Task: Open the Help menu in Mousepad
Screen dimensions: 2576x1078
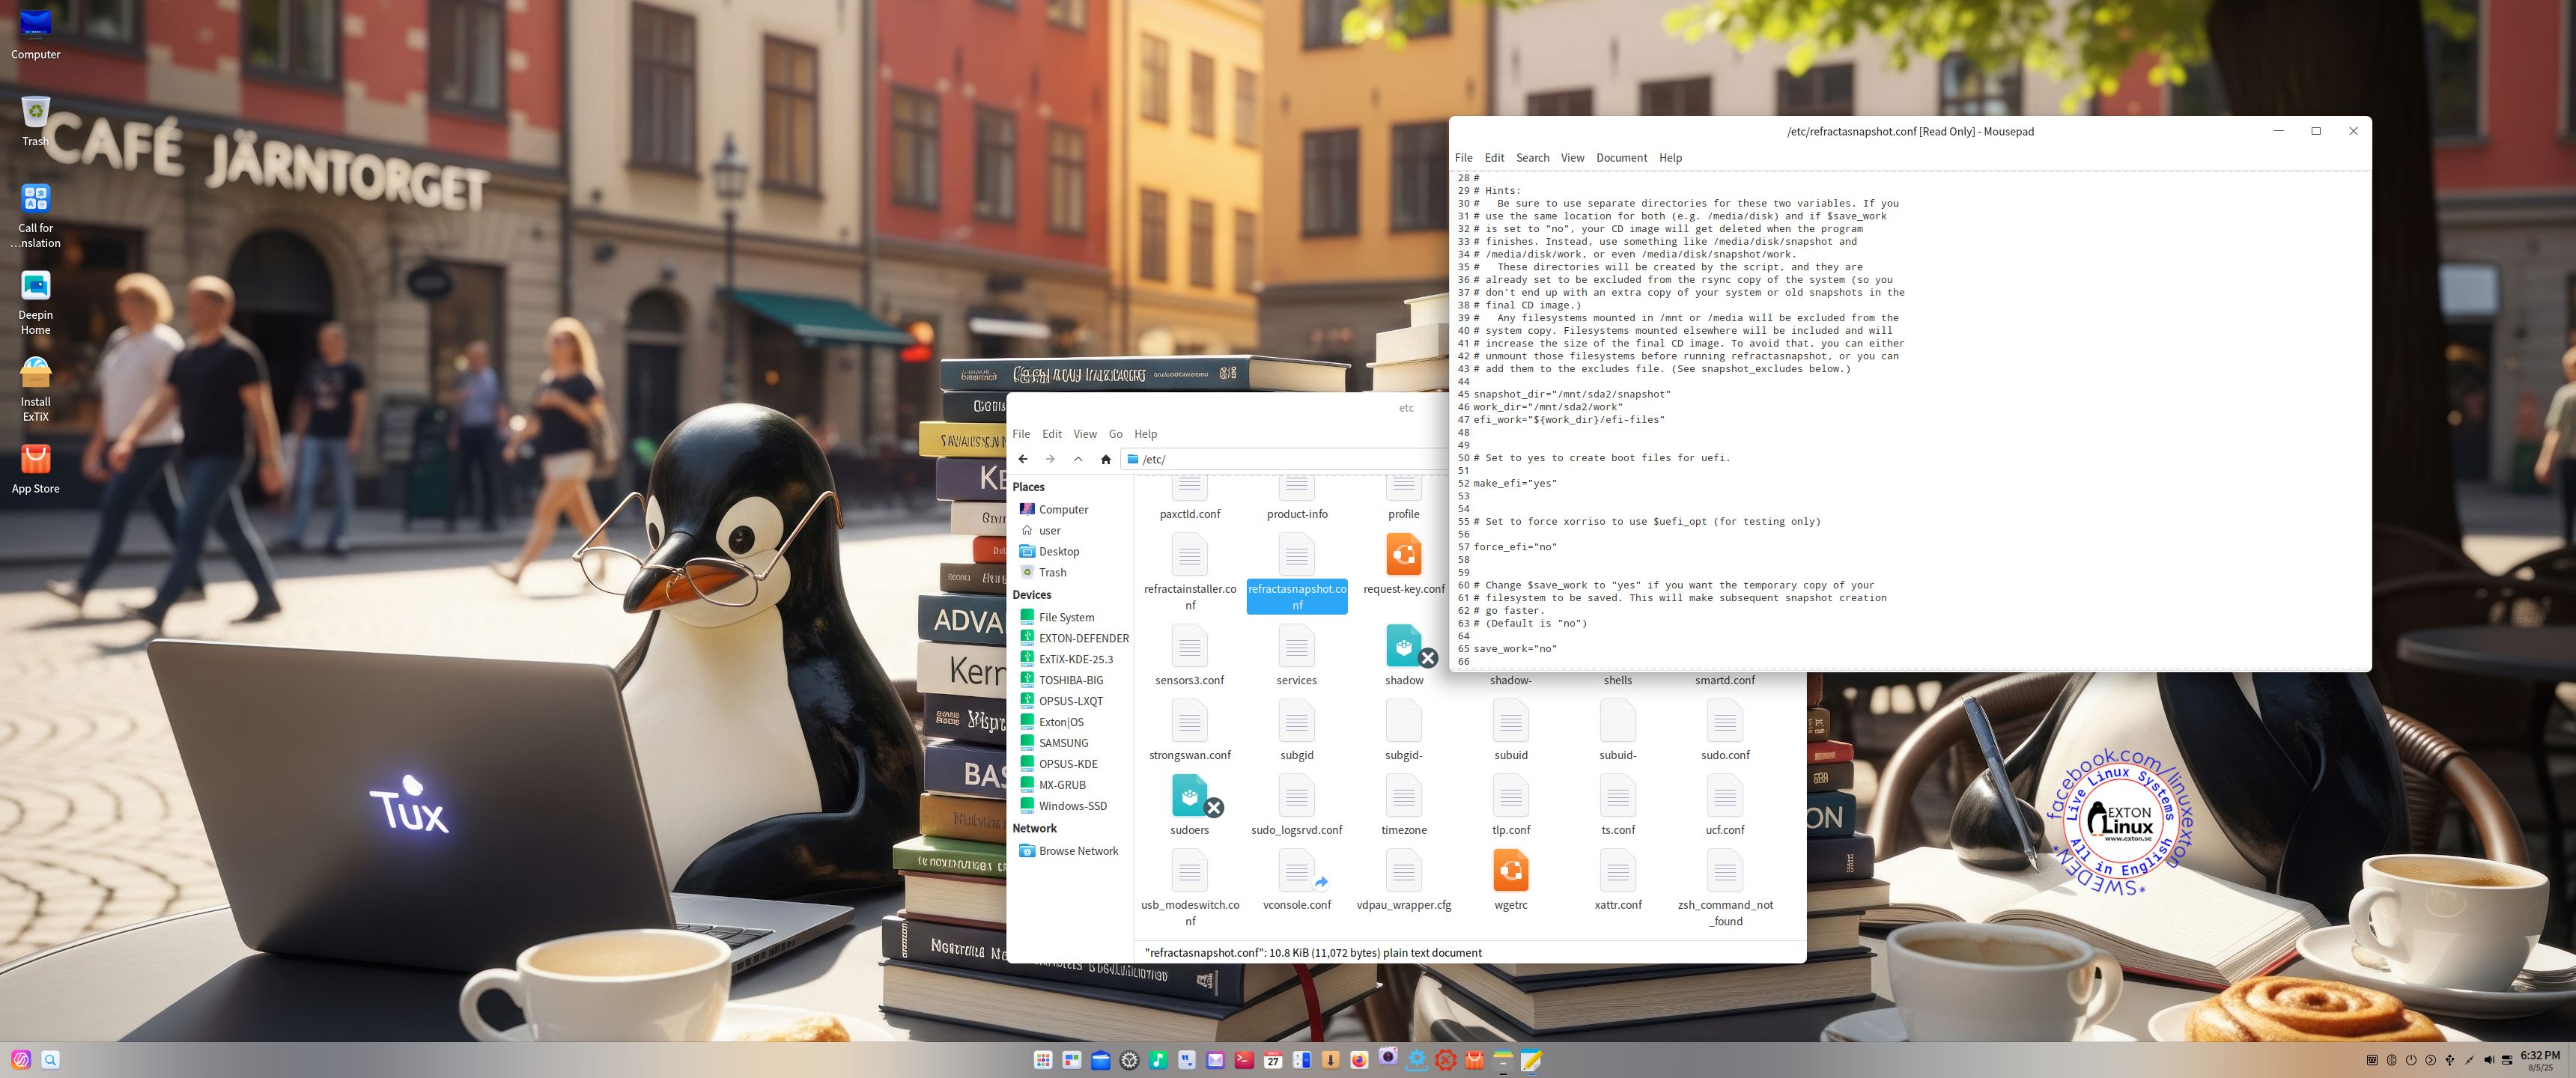Action: tap(1670, 157)
